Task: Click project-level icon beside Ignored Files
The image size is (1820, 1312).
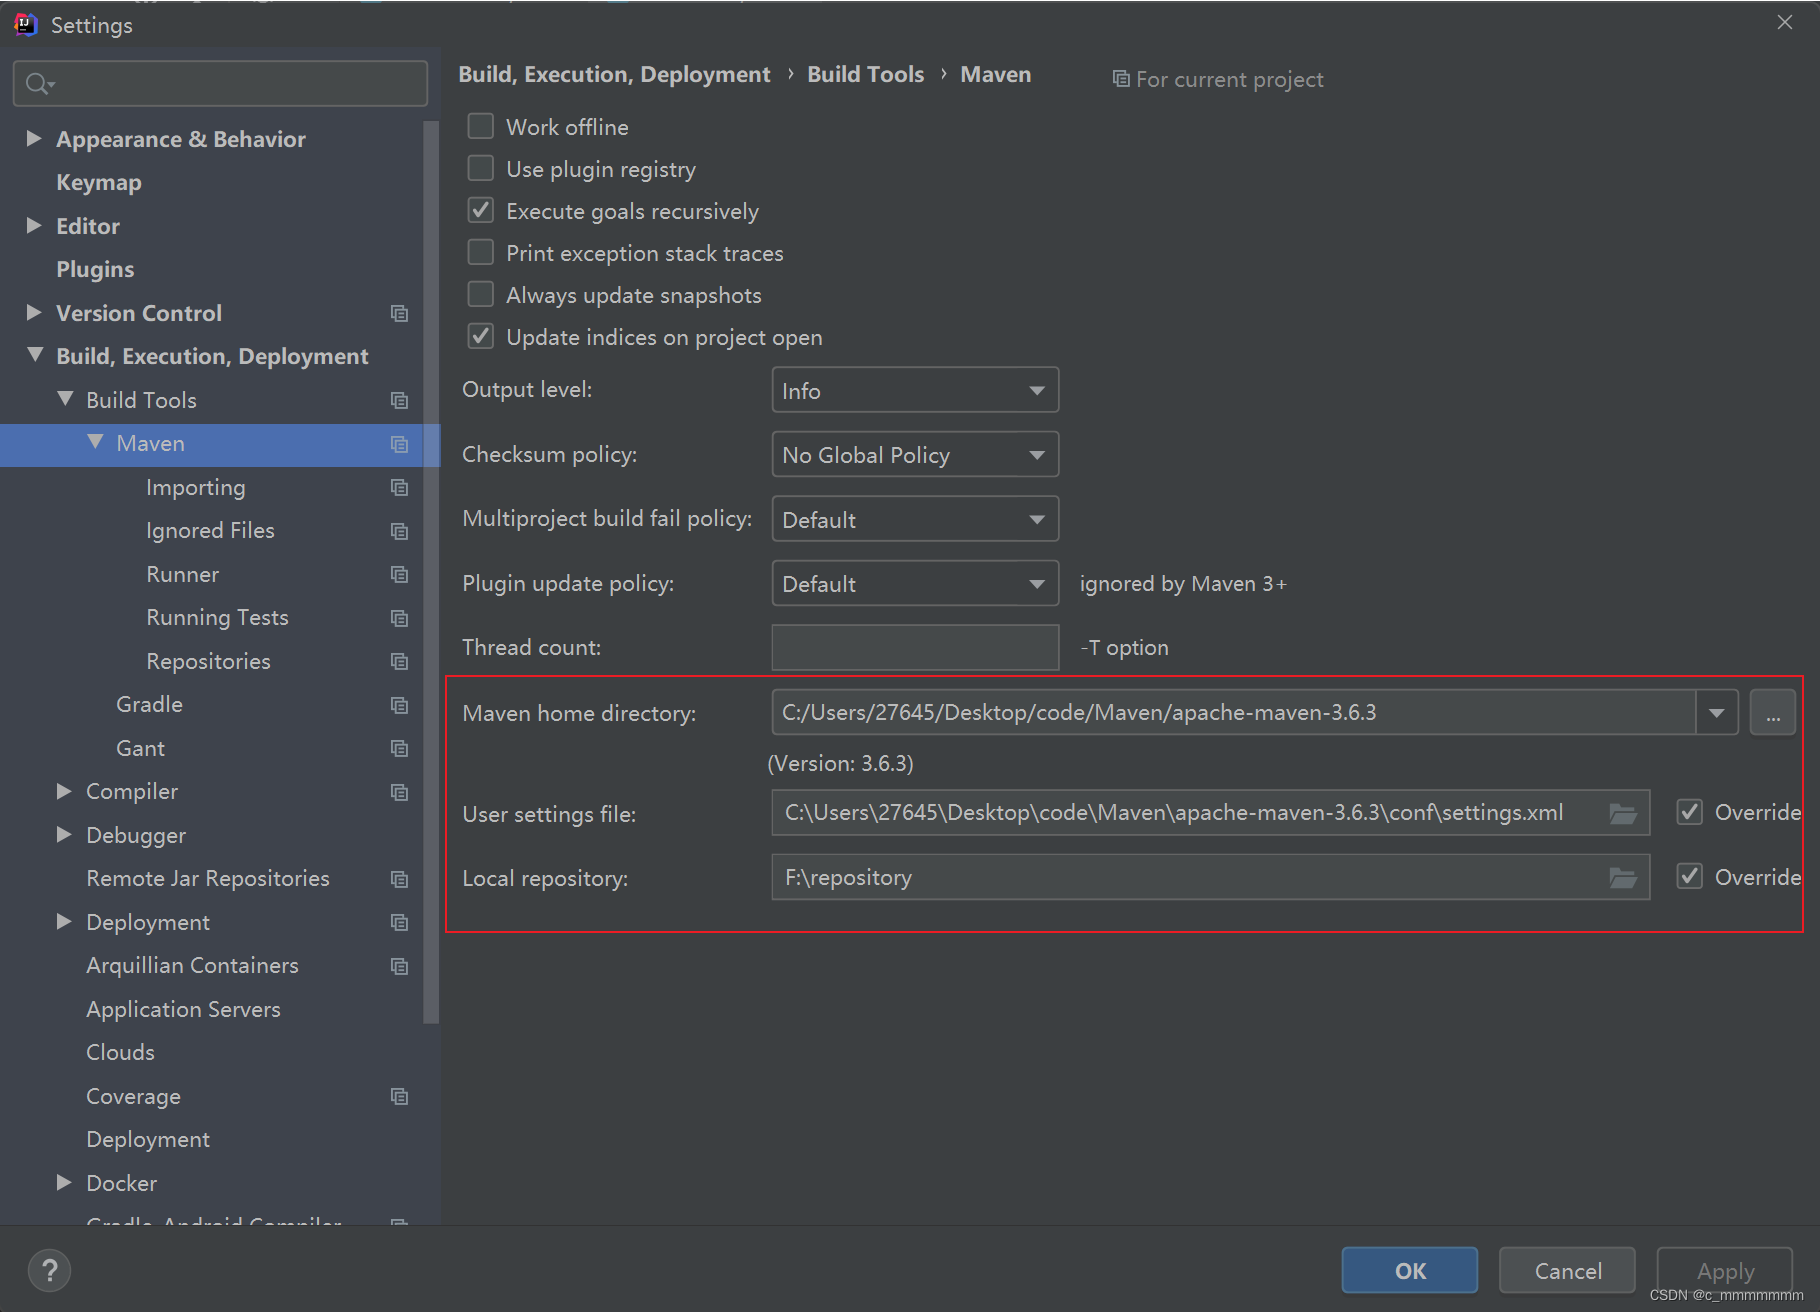Action: 400,531
